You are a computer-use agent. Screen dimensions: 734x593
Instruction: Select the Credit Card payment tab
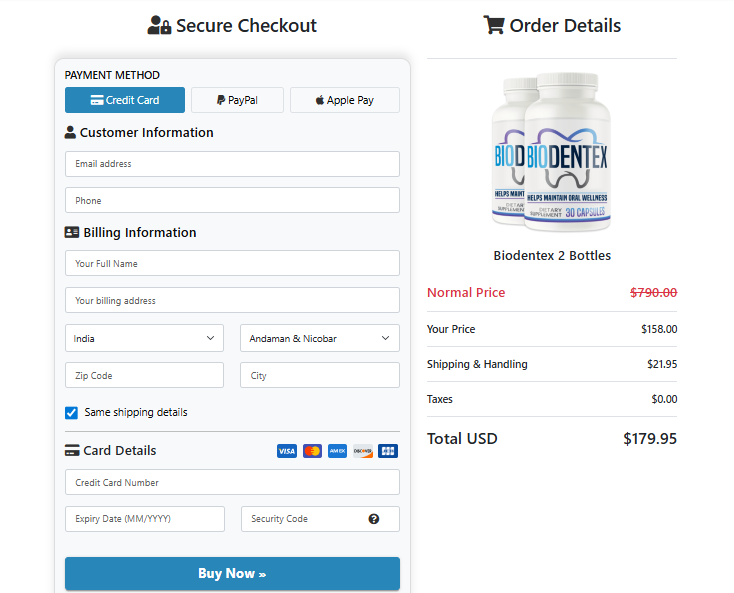pyautogui.click(x=125, y=100)
